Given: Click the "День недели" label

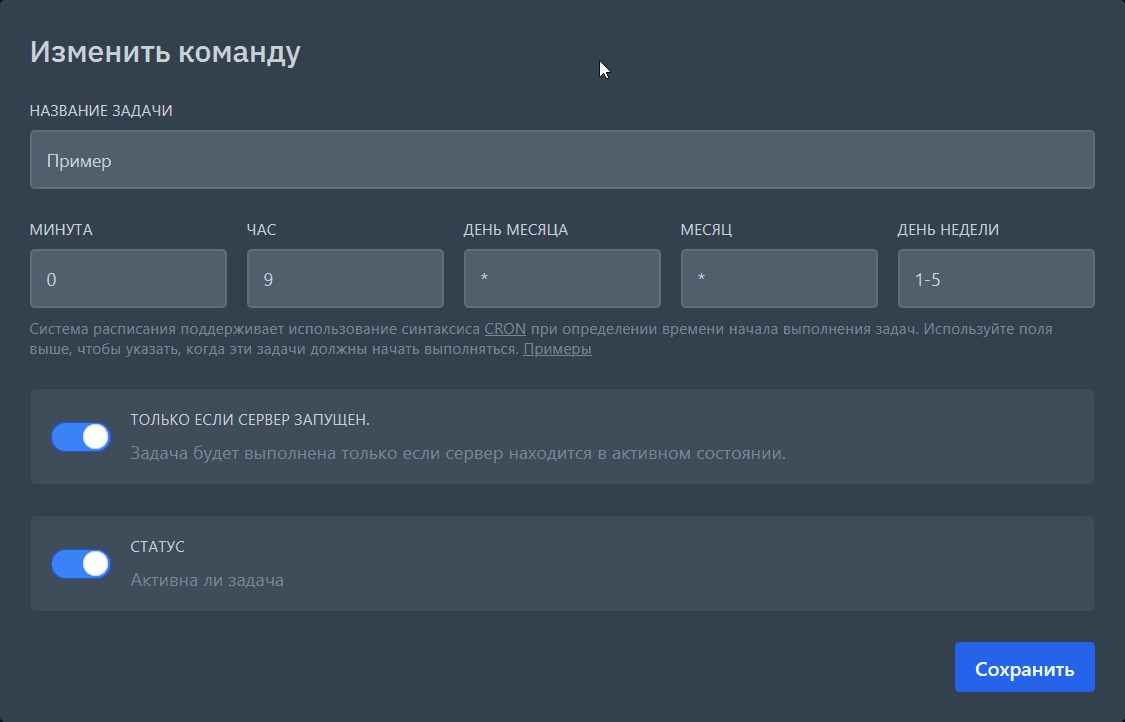Looking at the screenshot, I should tap(947, 230).
